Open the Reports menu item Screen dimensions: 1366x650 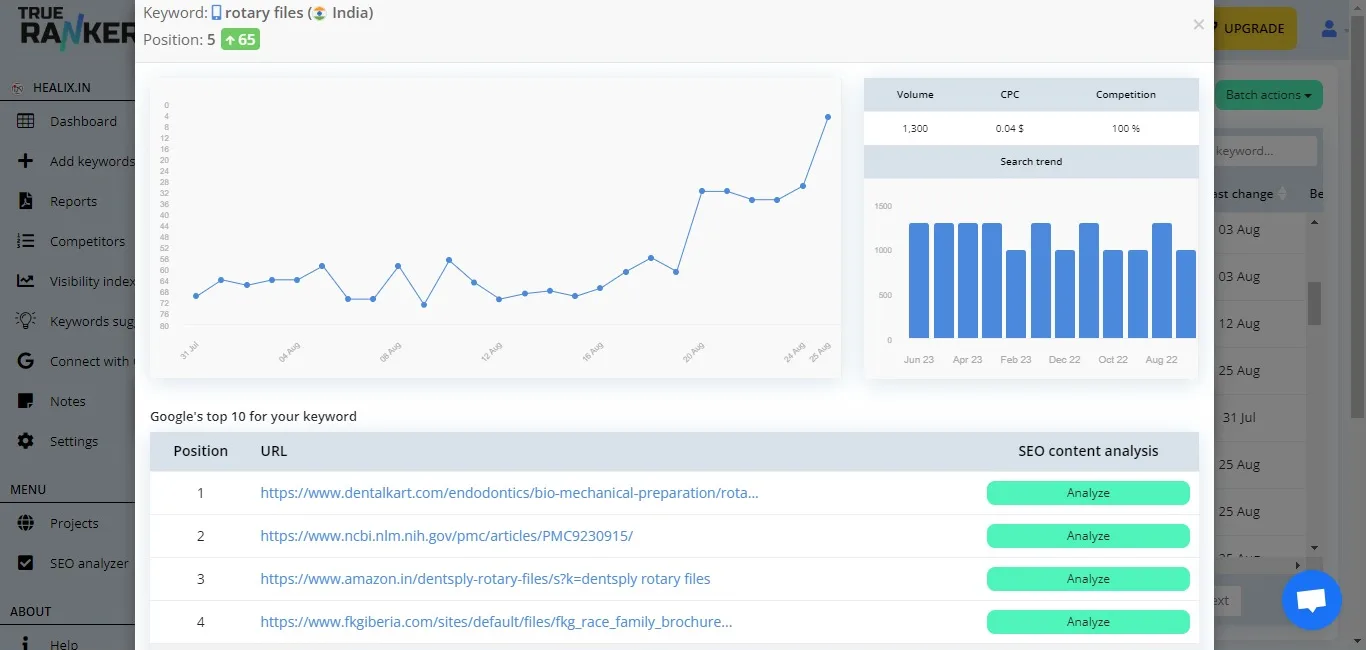[x=74, y=201]
